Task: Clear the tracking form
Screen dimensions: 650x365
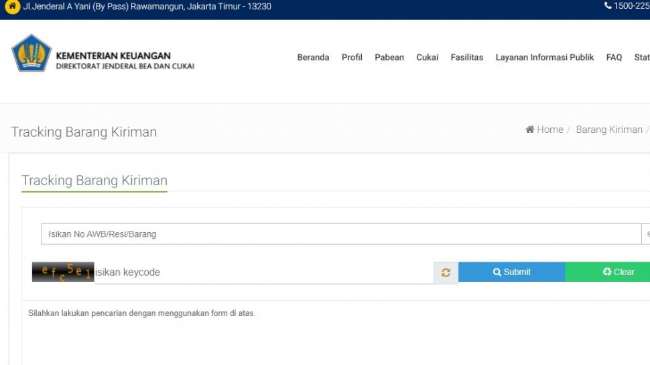Action: [x=608, y=272]
